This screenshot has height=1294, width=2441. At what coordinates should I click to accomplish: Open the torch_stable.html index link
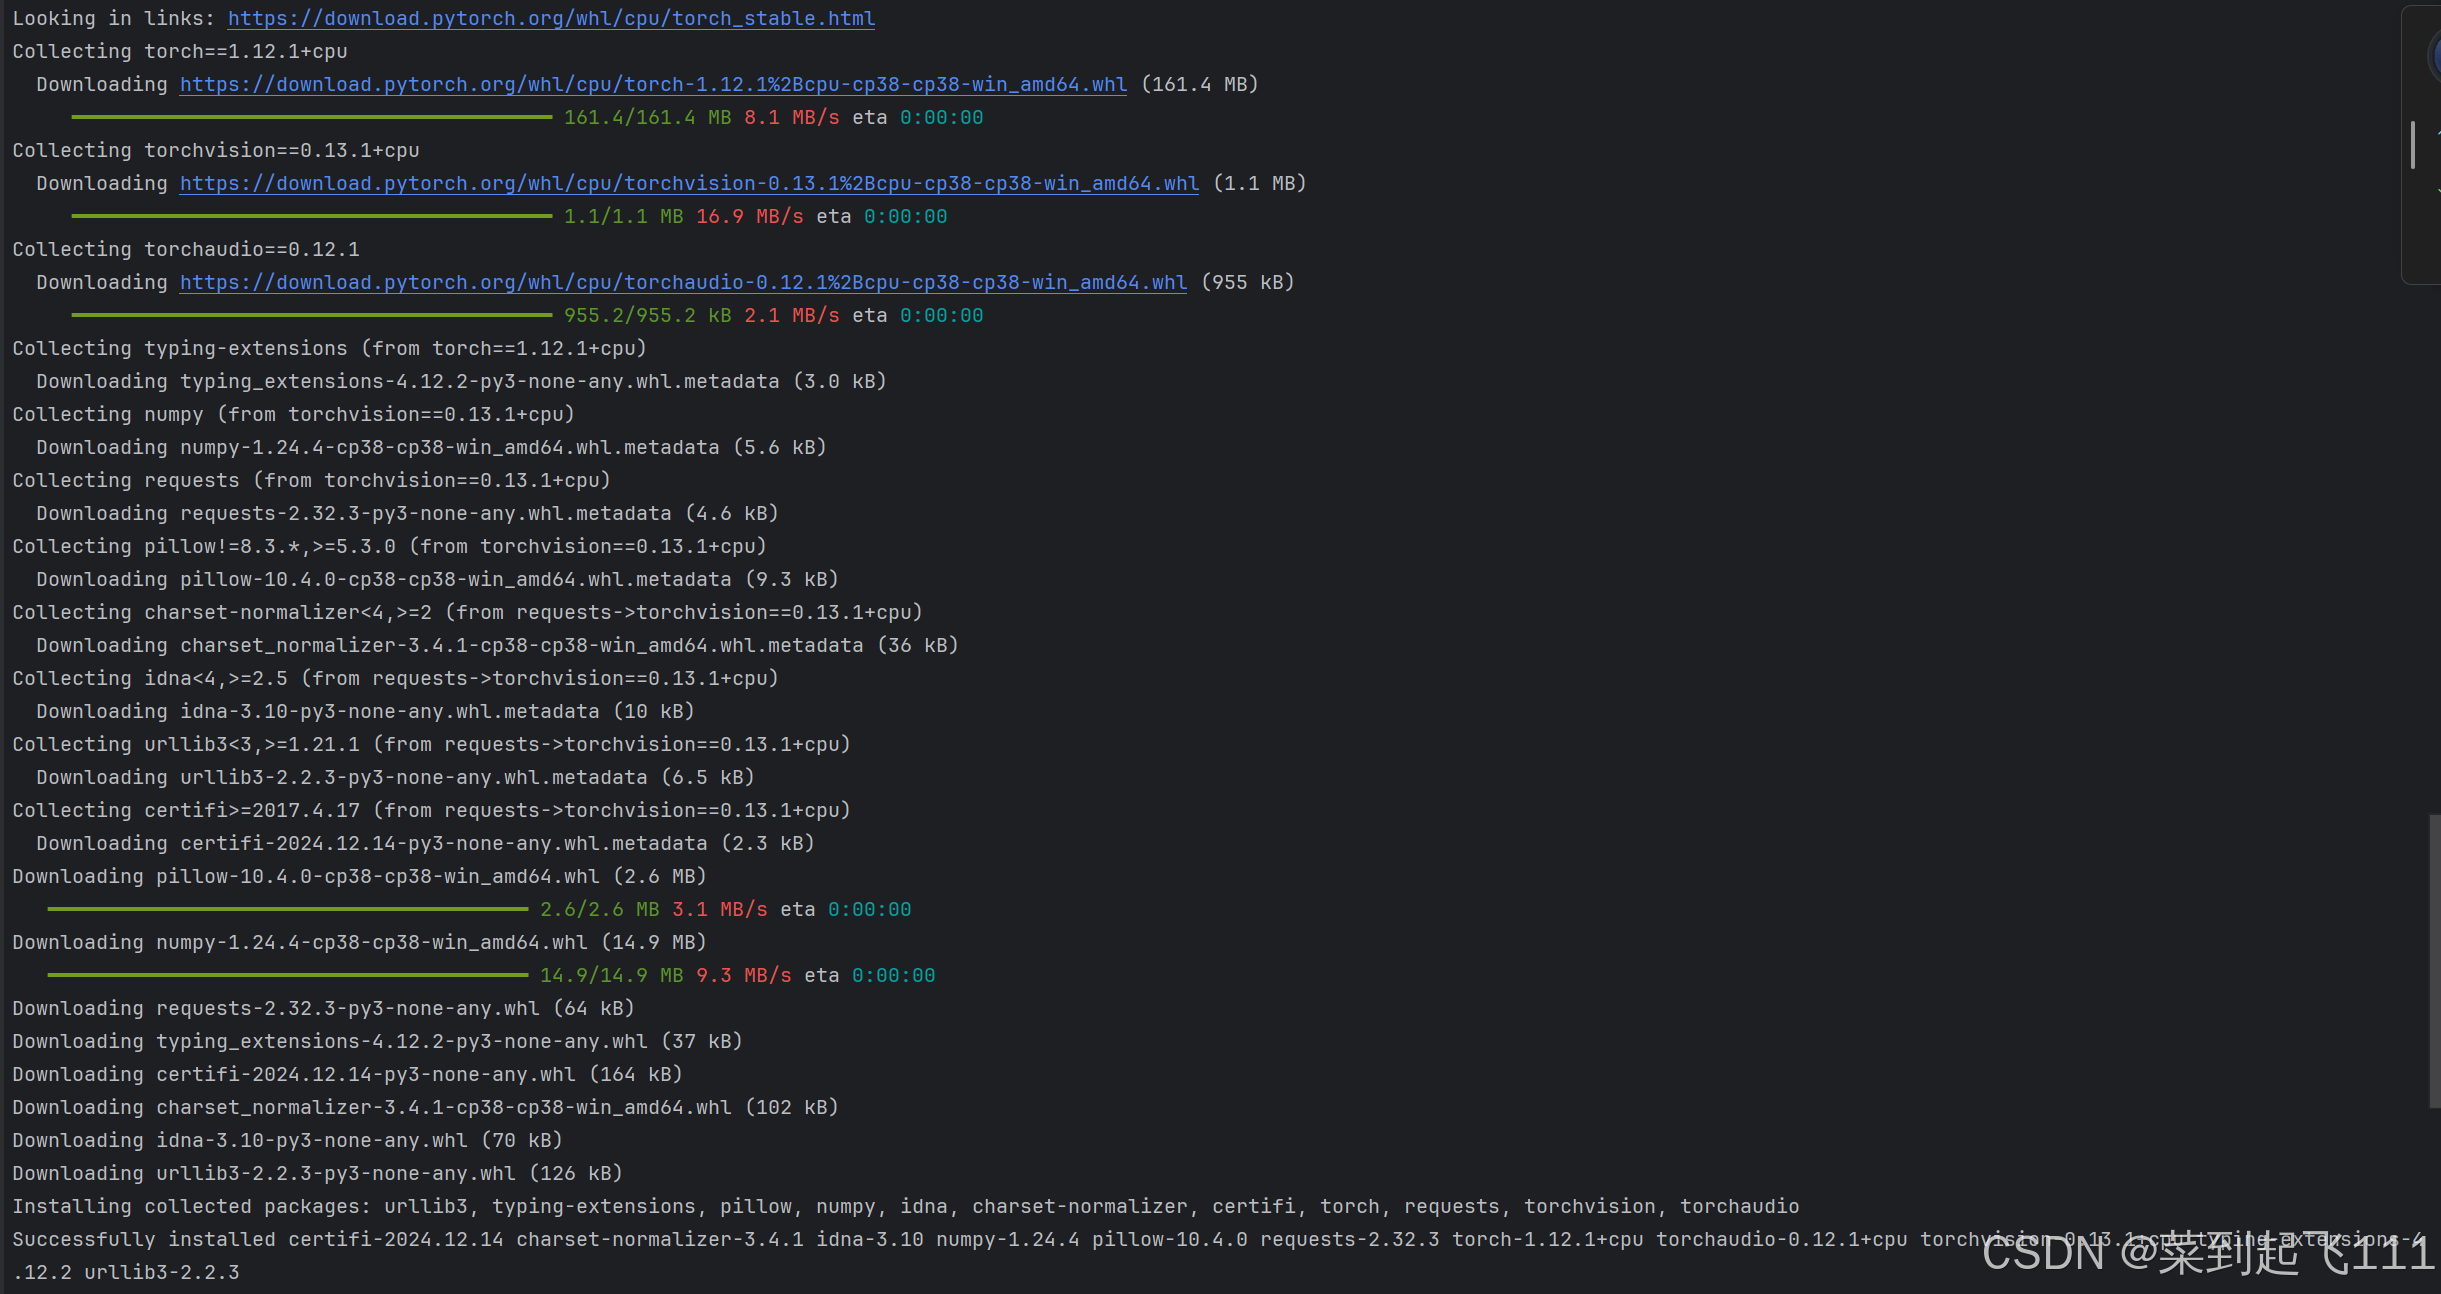(x=550, y=18)
